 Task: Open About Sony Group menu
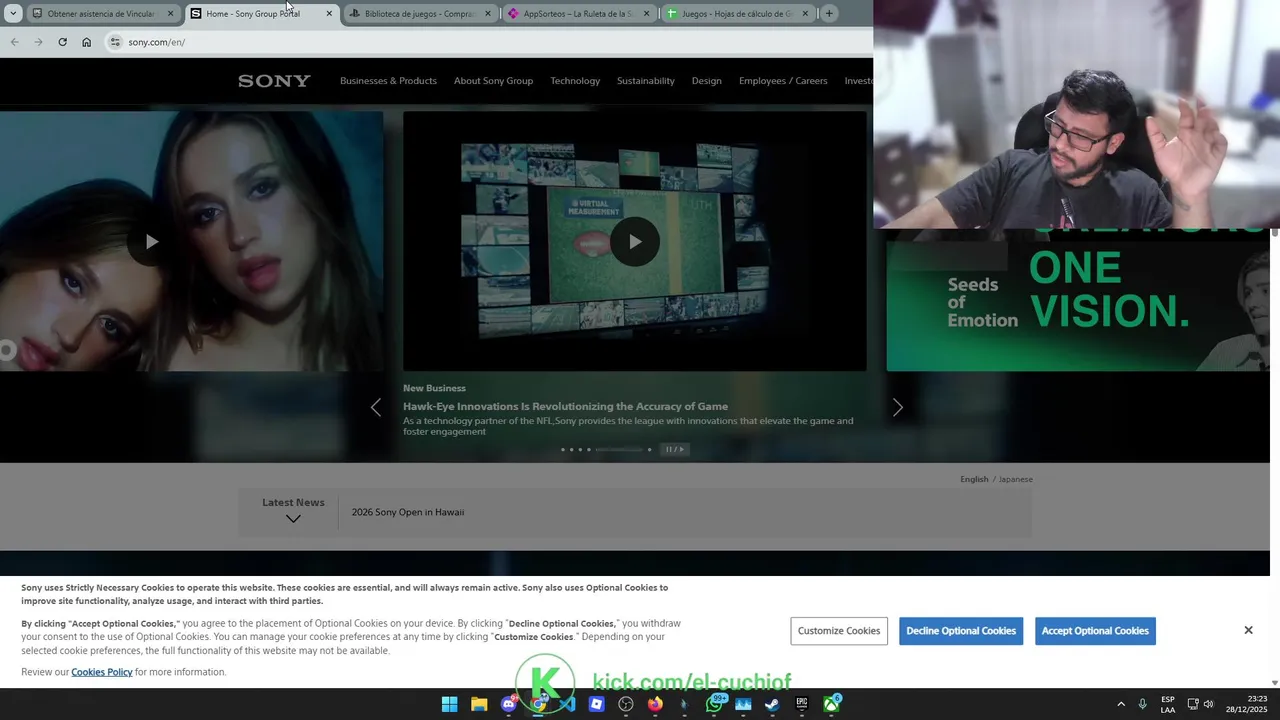493,81
